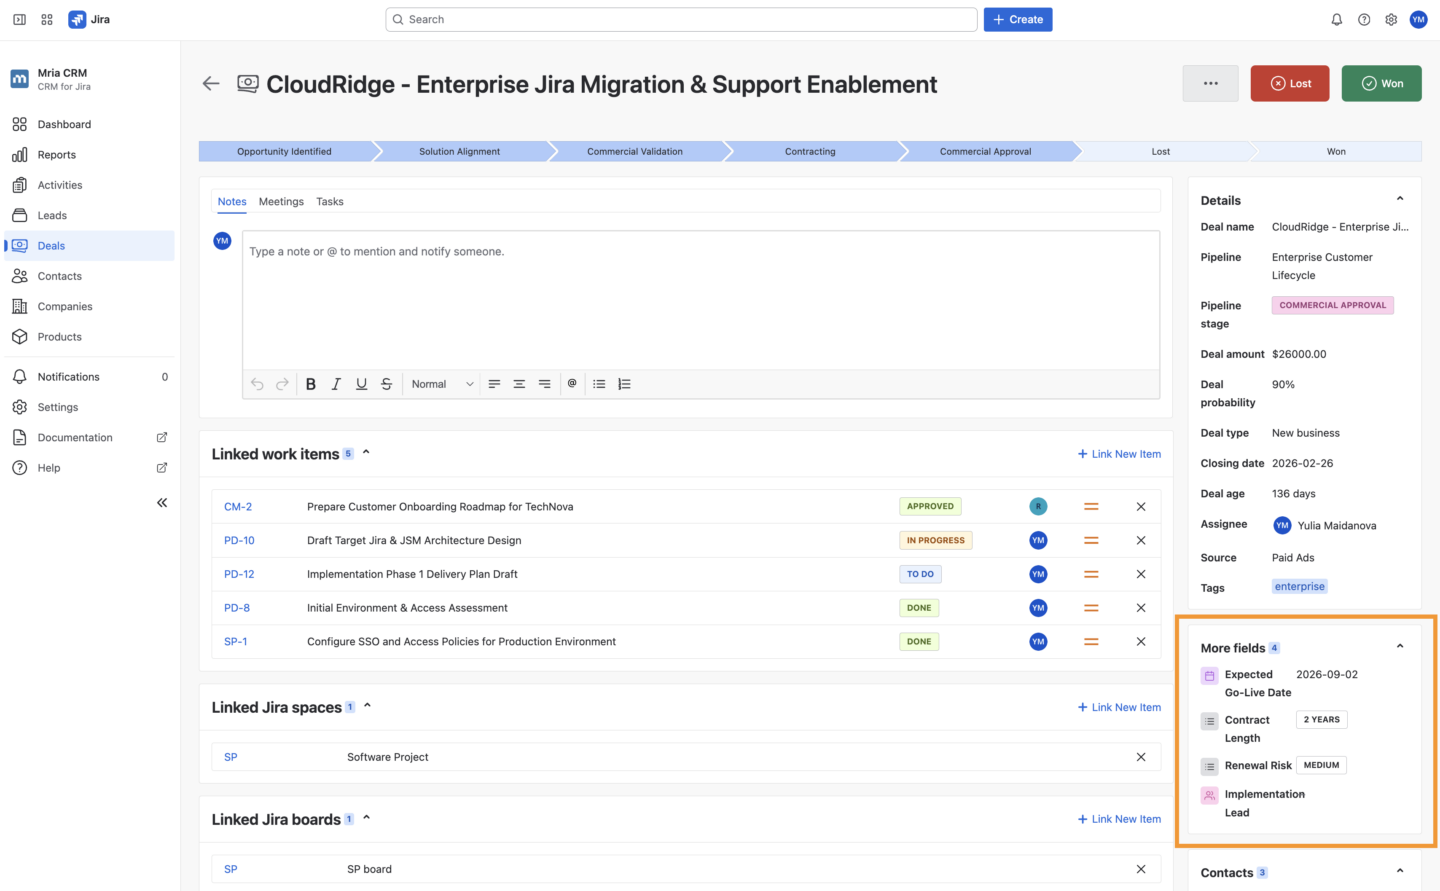Unlink the Software Project space
The height and width of the screenshot is (891, 1440).
1141,757
